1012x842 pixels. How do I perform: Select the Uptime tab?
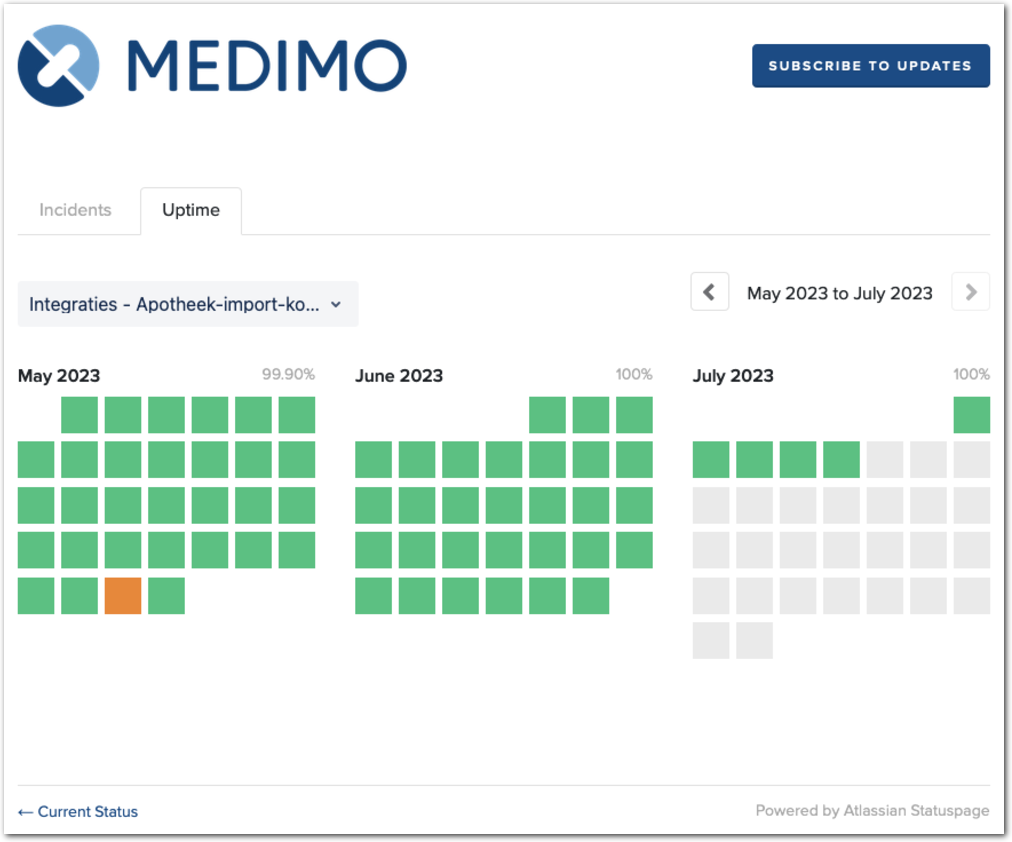pyautogui.click(x=191, y=210)
